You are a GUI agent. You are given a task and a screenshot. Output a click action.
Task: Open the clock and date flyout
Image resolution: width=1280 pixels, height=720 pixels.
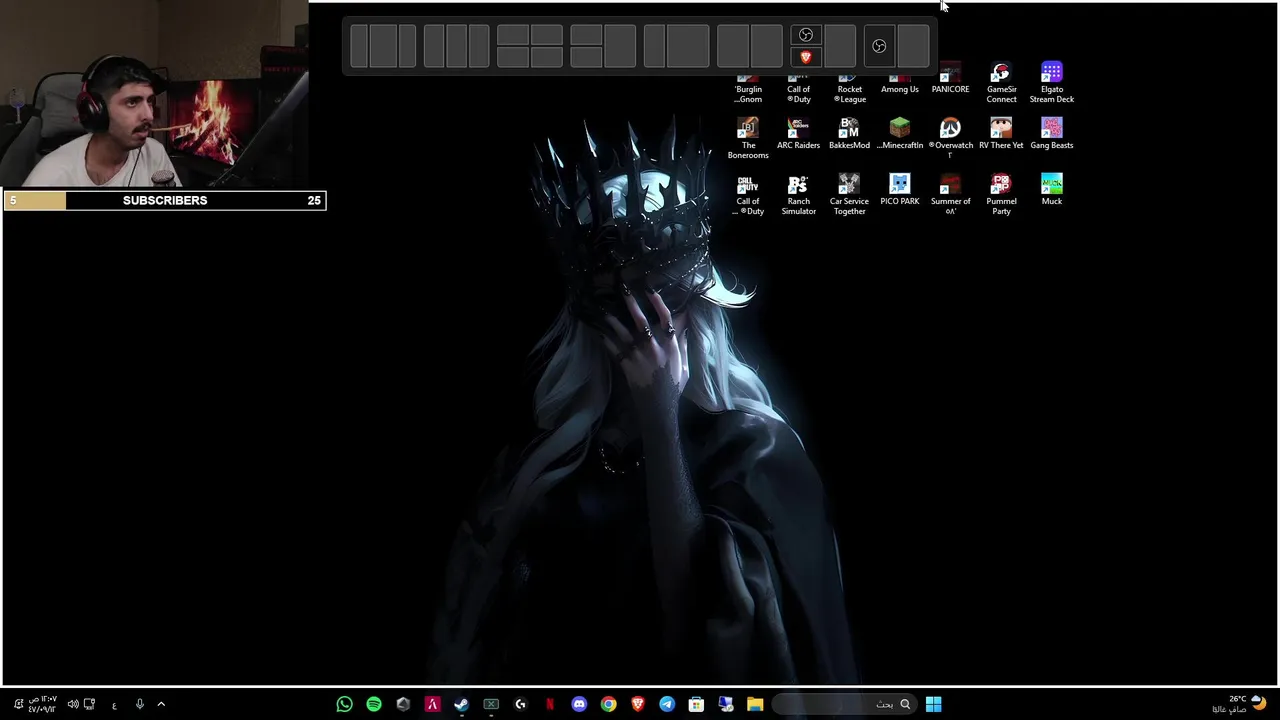pos(42,704)
